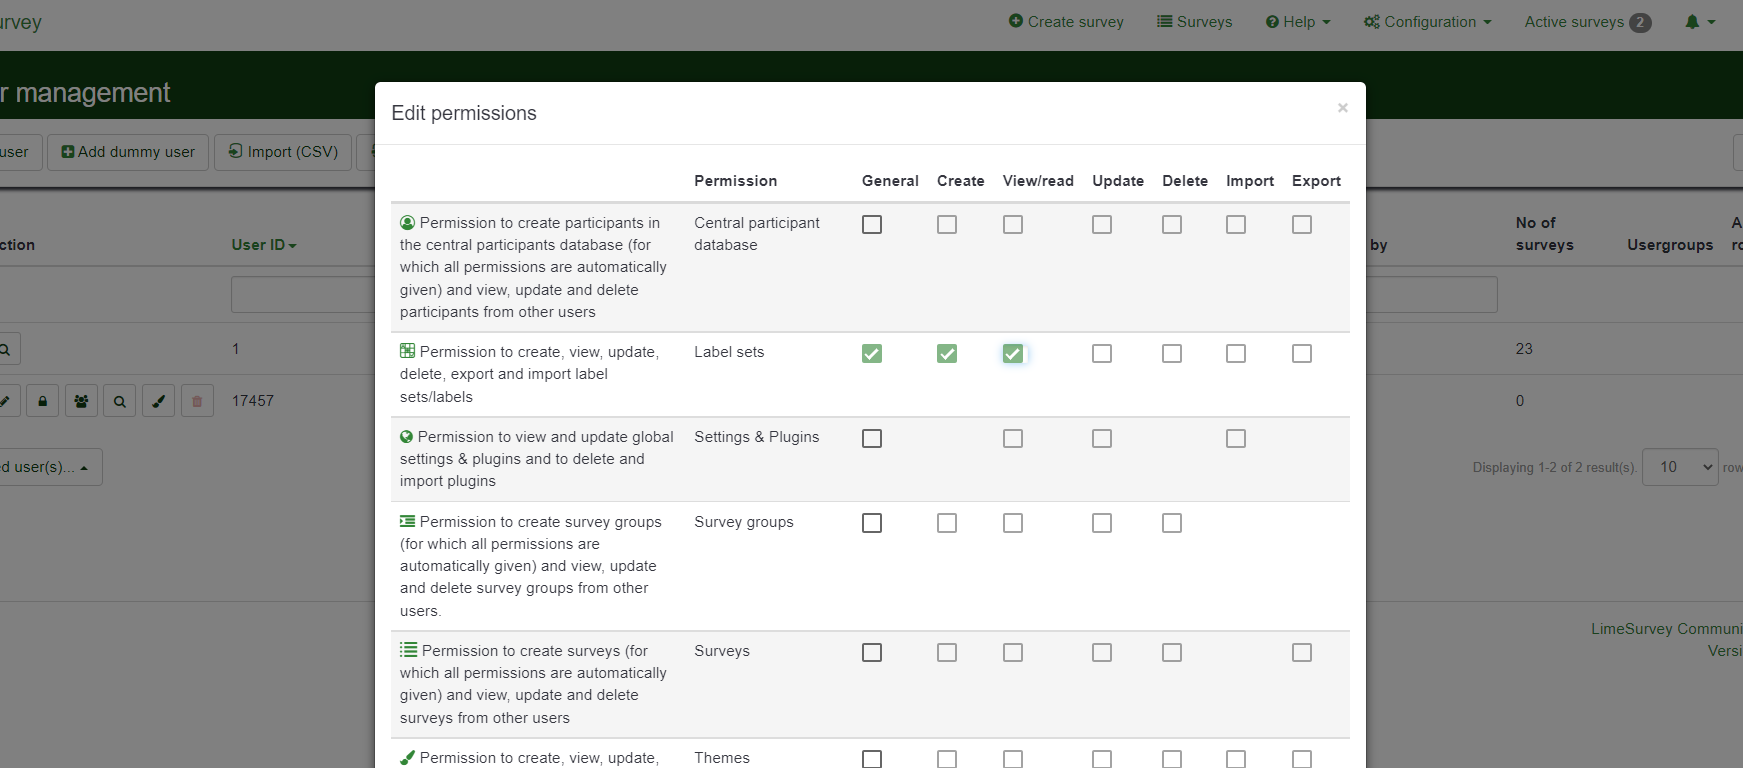Click the Add dummy user button
The height and width of the screenshot is (768, 1743).
128,152
